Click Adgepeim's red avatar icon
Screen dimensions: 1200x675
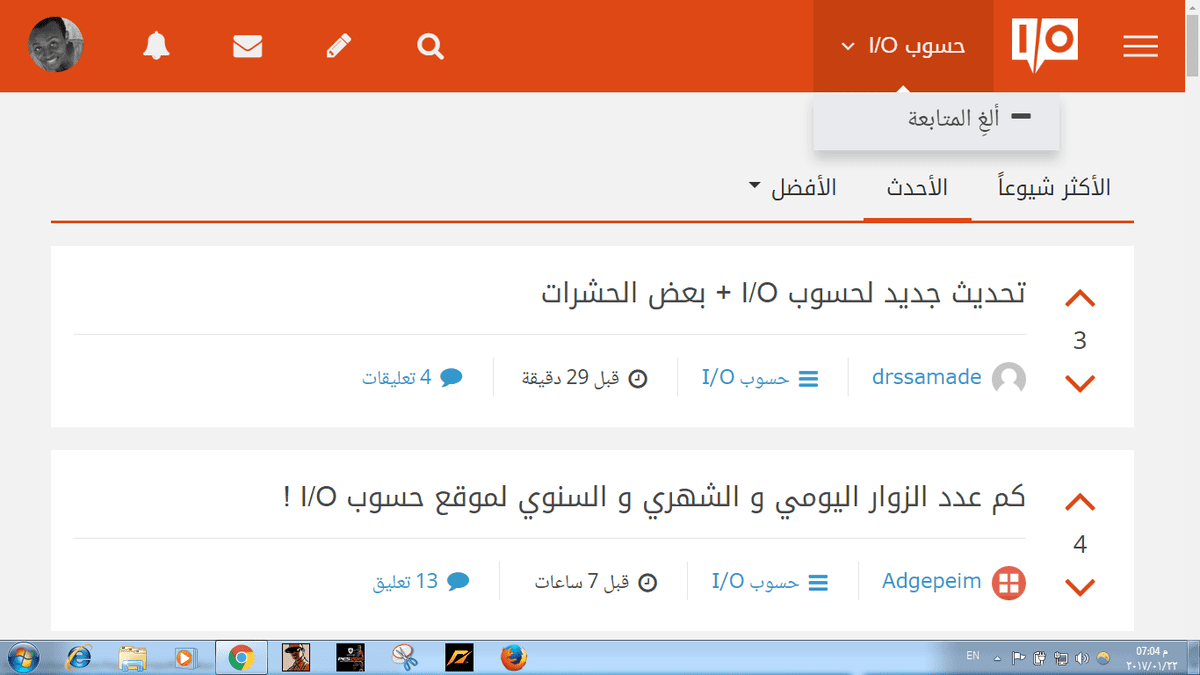click(1009, 583)
